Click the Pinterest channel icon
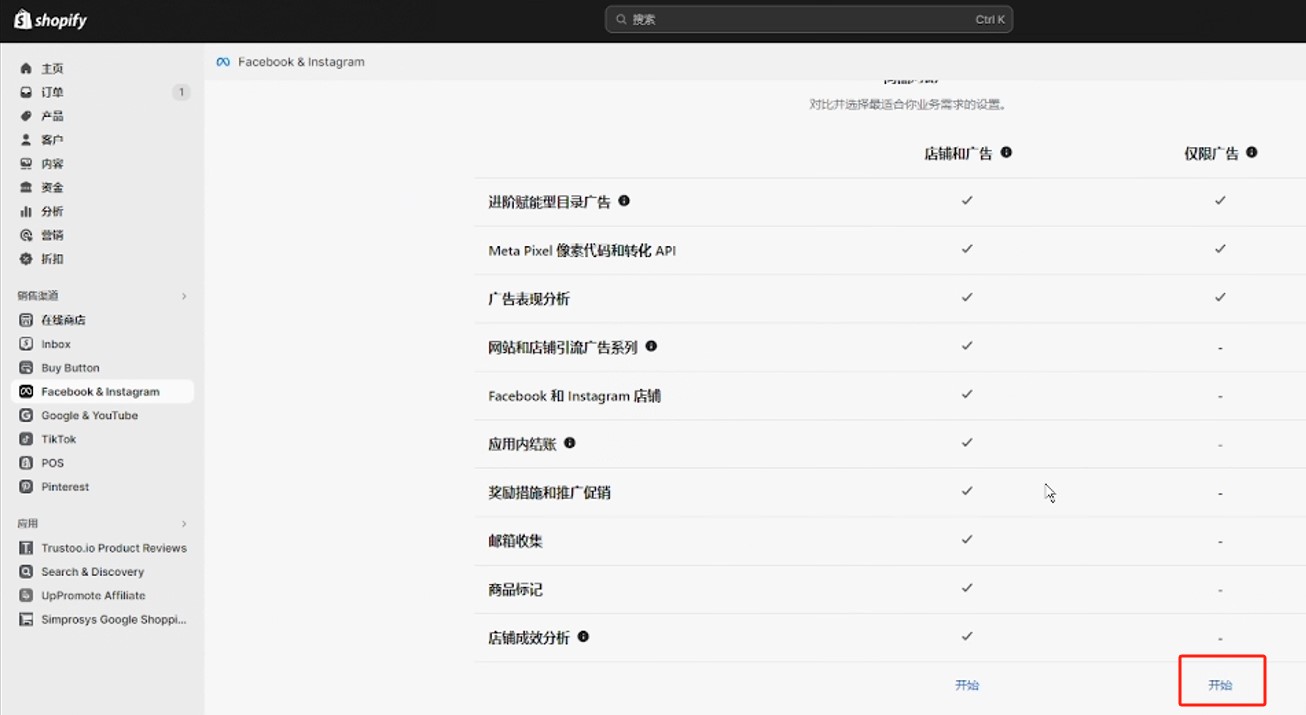 pos(26,487)
